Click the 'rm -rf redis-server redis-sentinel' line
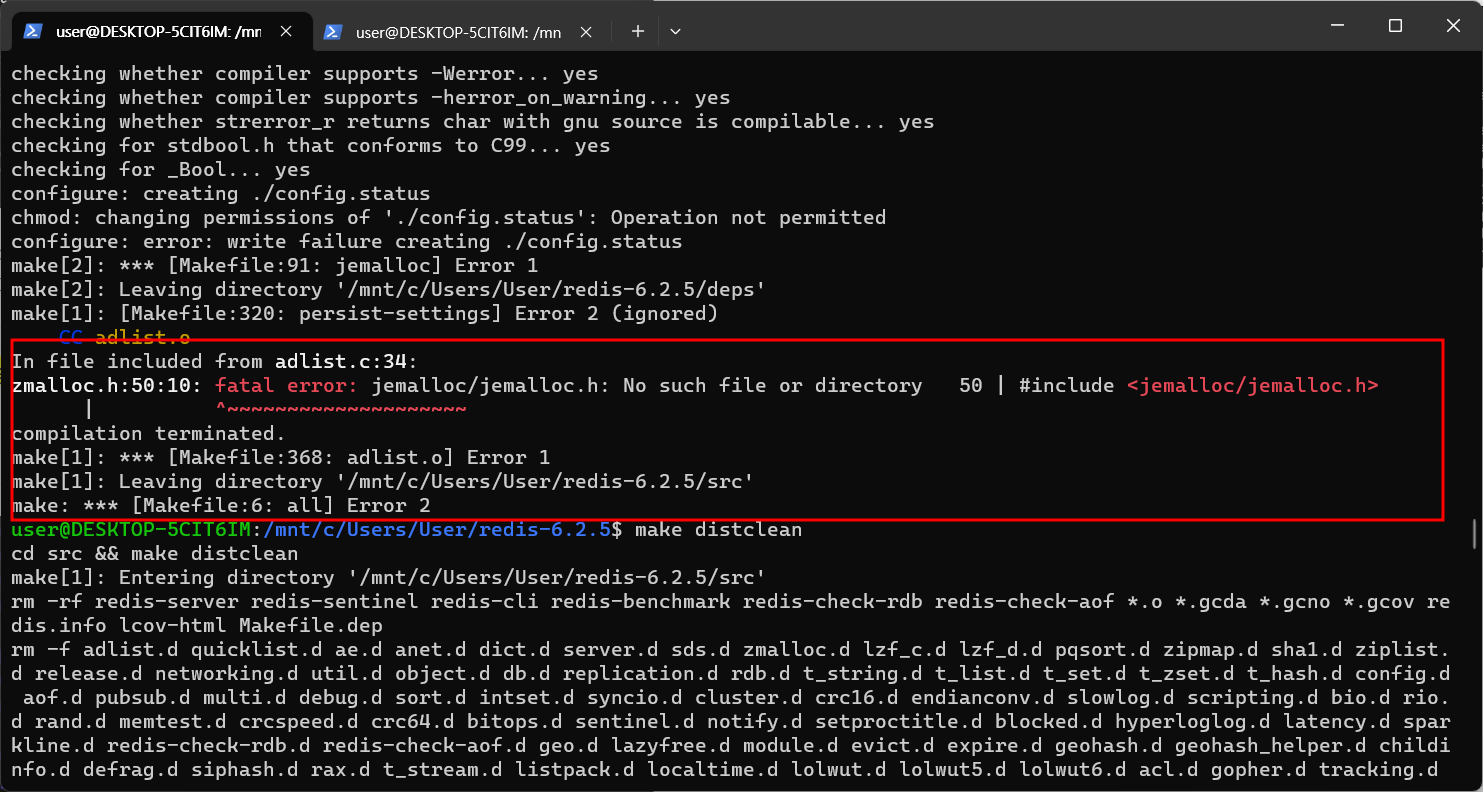Viewport: 1483px width, 792px height. pyautogui.click(x=730, y=613)
